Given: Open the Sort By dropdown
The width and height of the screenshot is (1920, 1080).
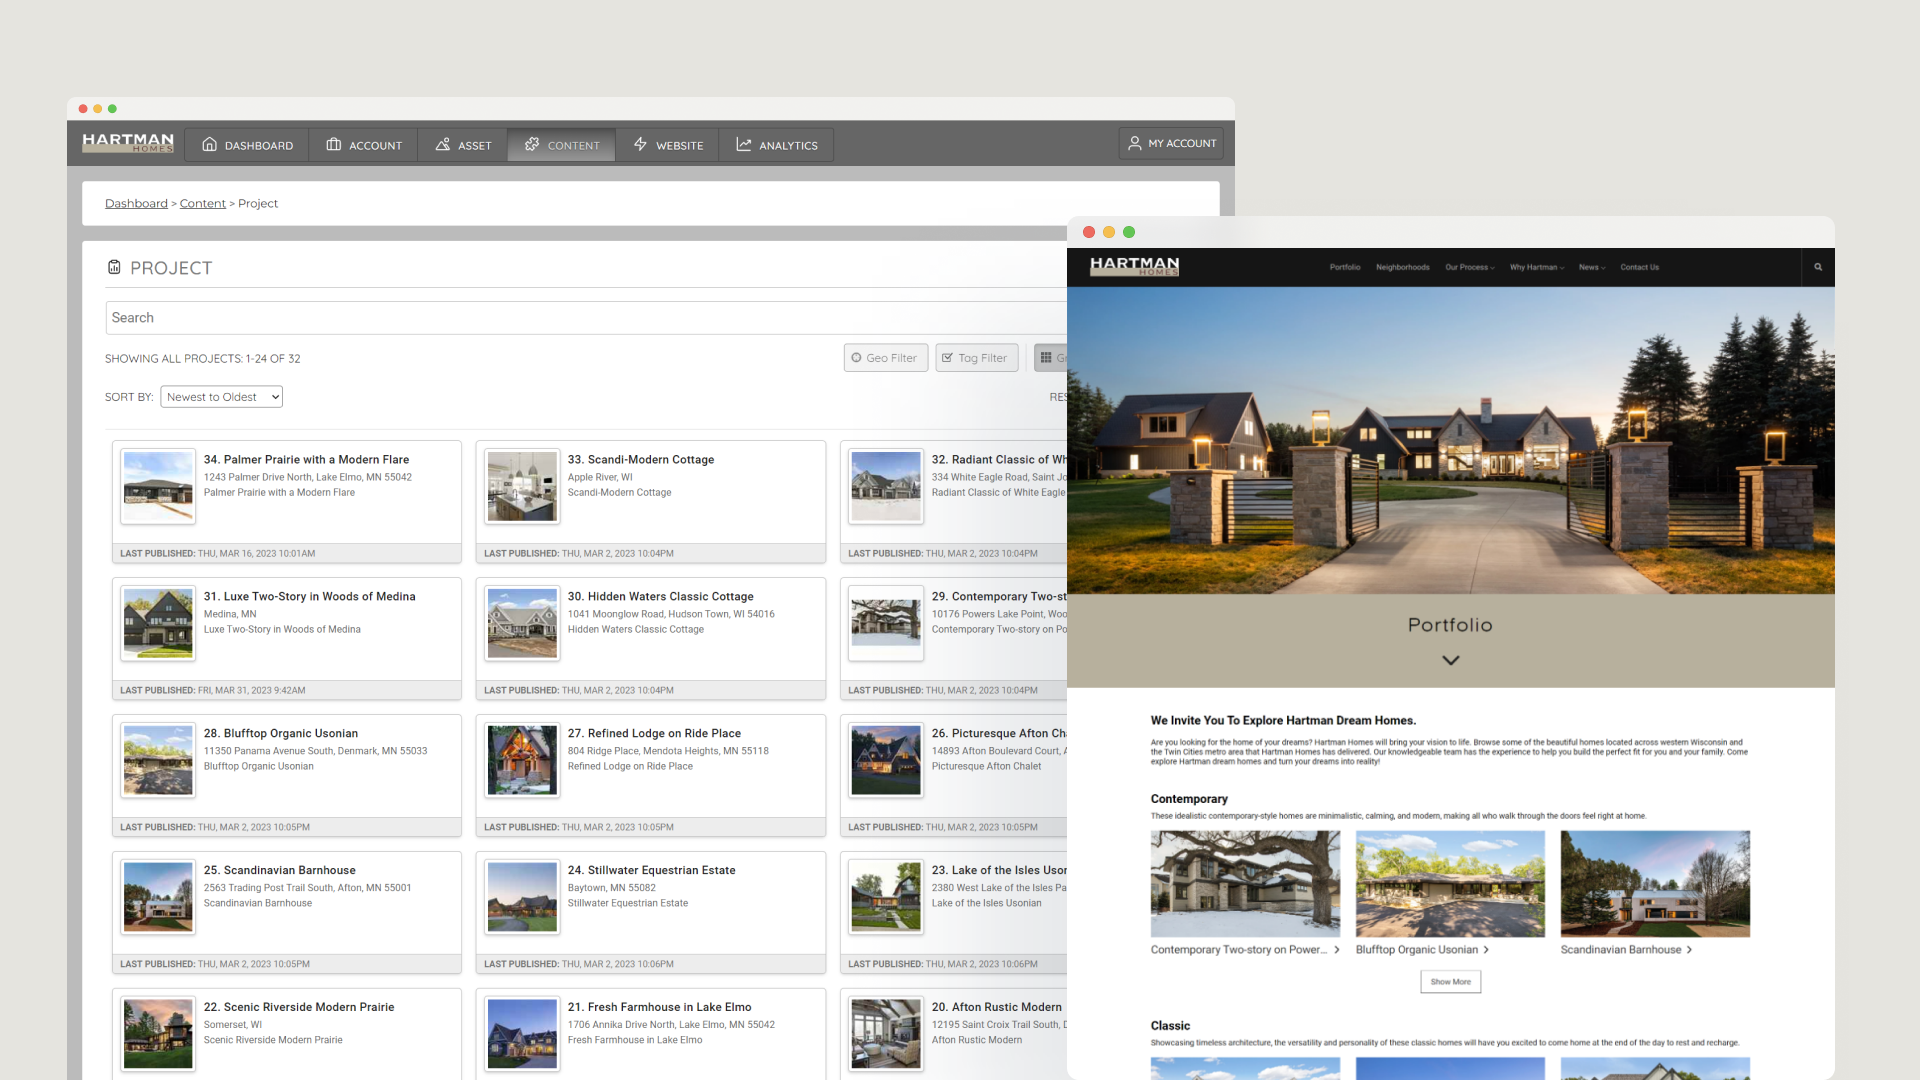Looking at the screenshot, I should tap(221, 396).
